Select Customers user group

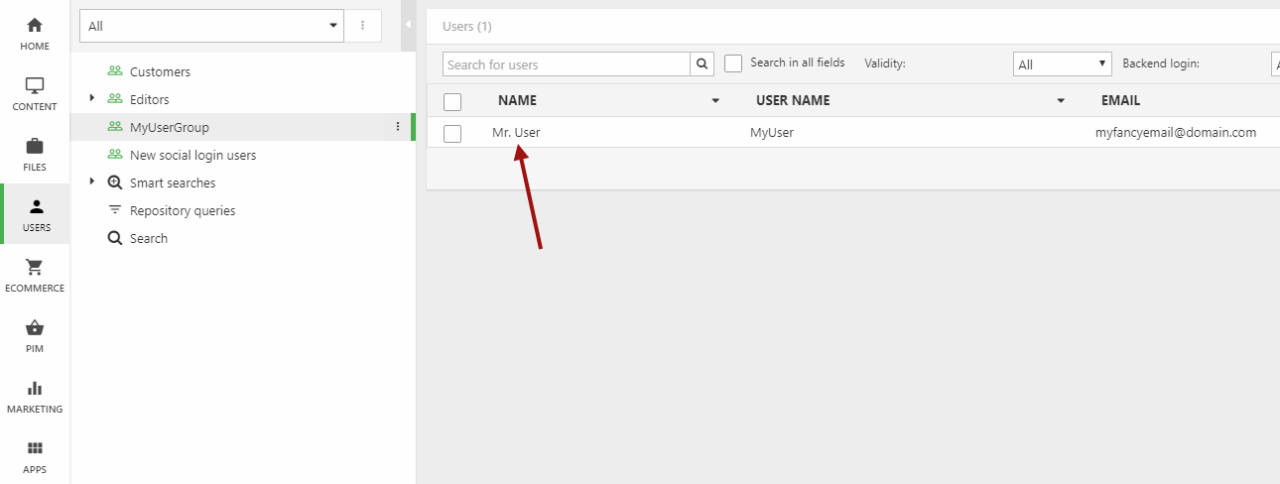(159, 72)
